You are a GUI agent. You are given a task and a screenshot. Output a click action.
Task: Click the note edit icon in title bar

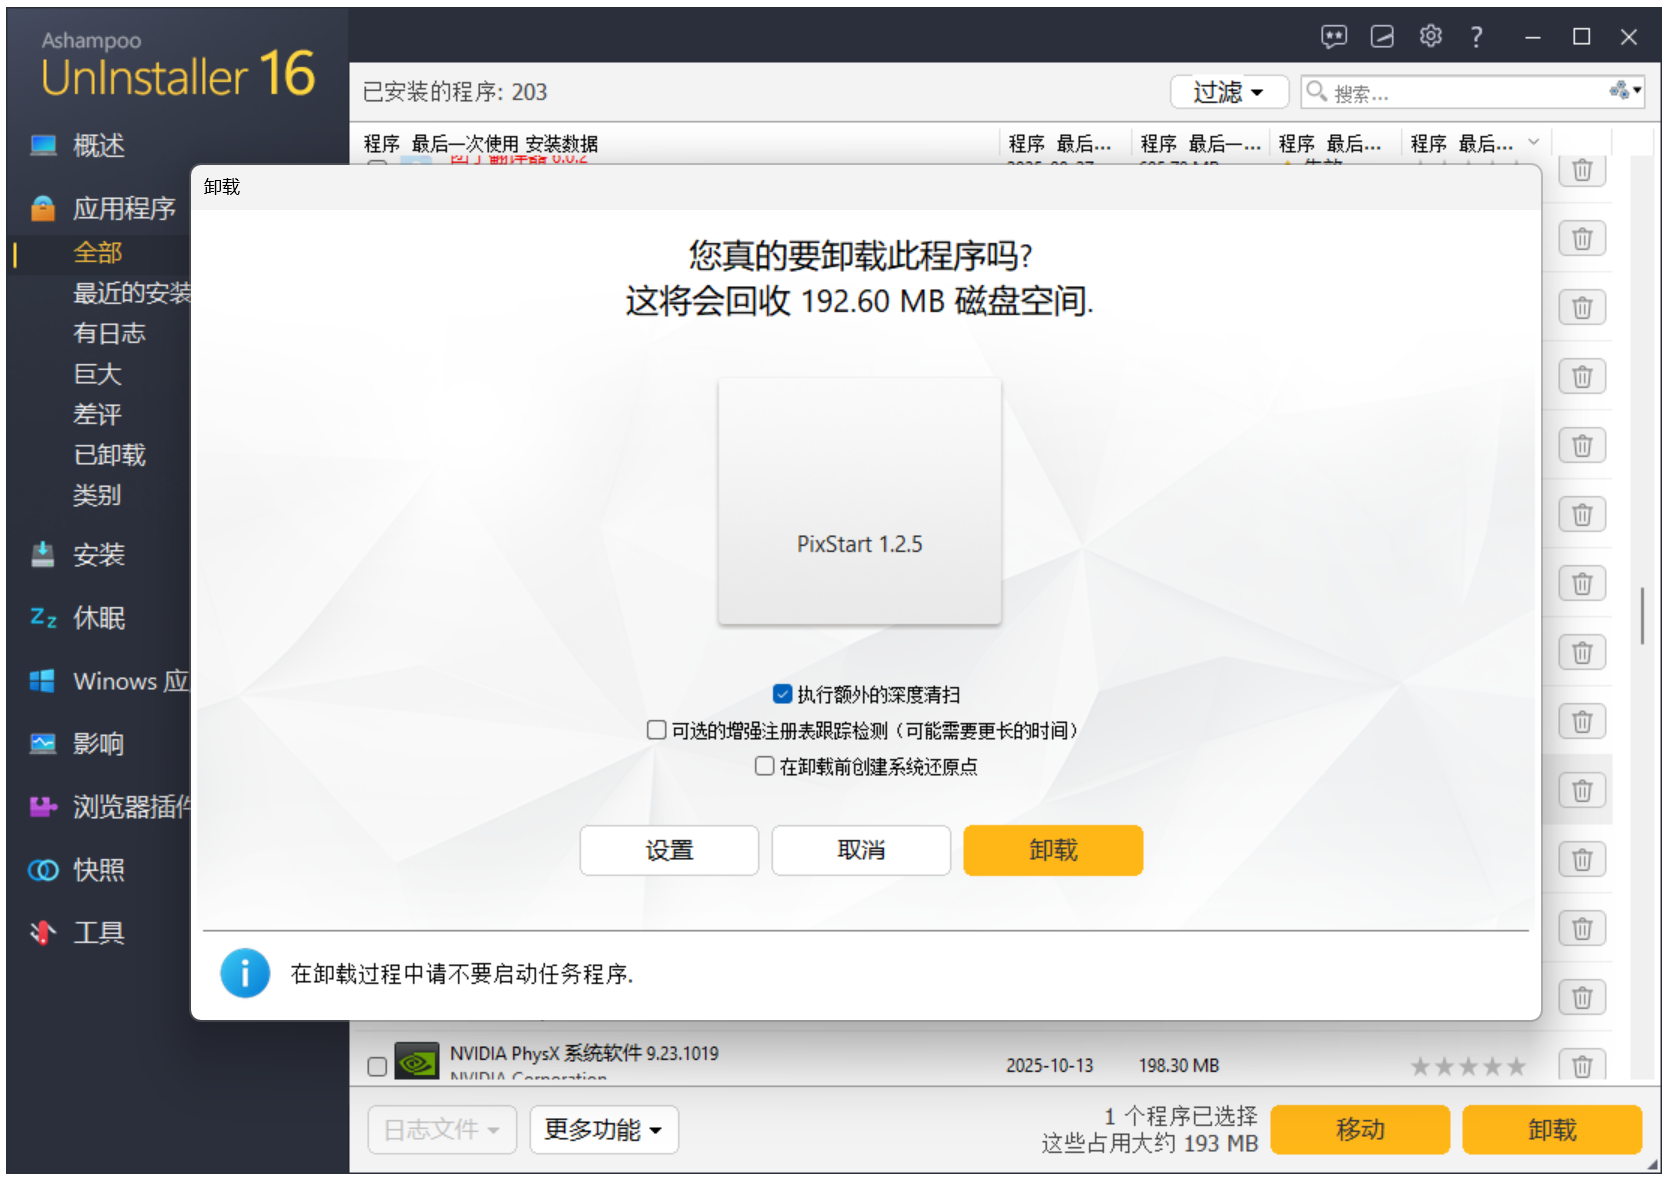coord(1382,37)
